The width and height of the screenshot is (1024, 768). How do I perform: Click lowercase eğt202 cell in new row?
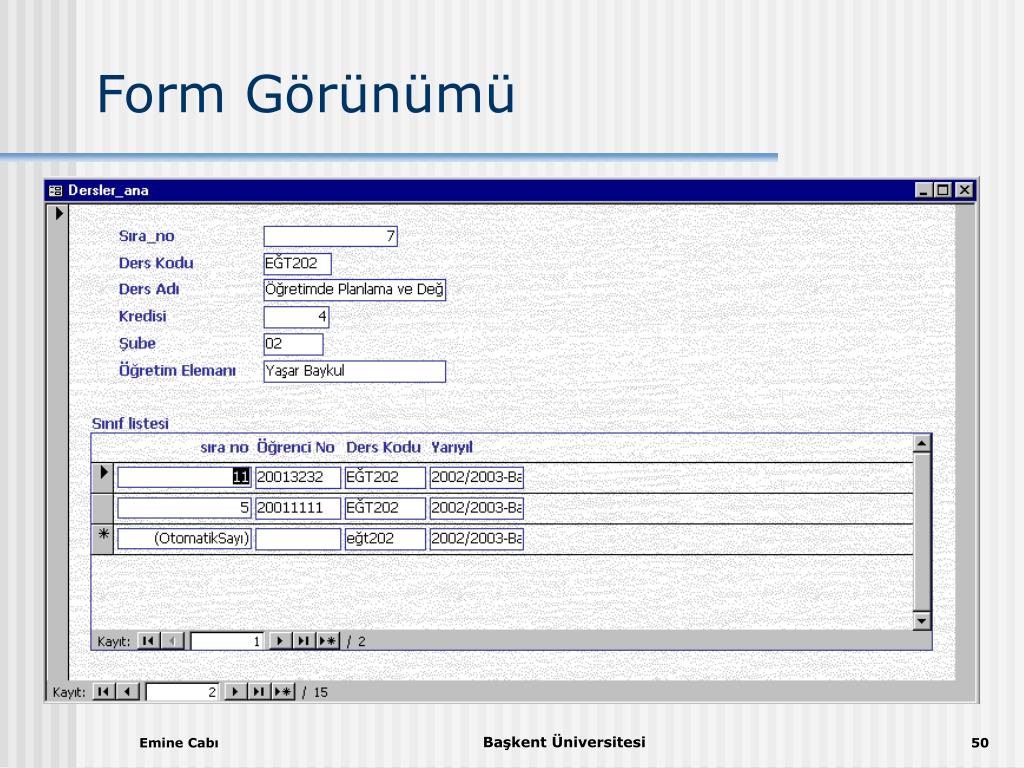pos(385,538)
